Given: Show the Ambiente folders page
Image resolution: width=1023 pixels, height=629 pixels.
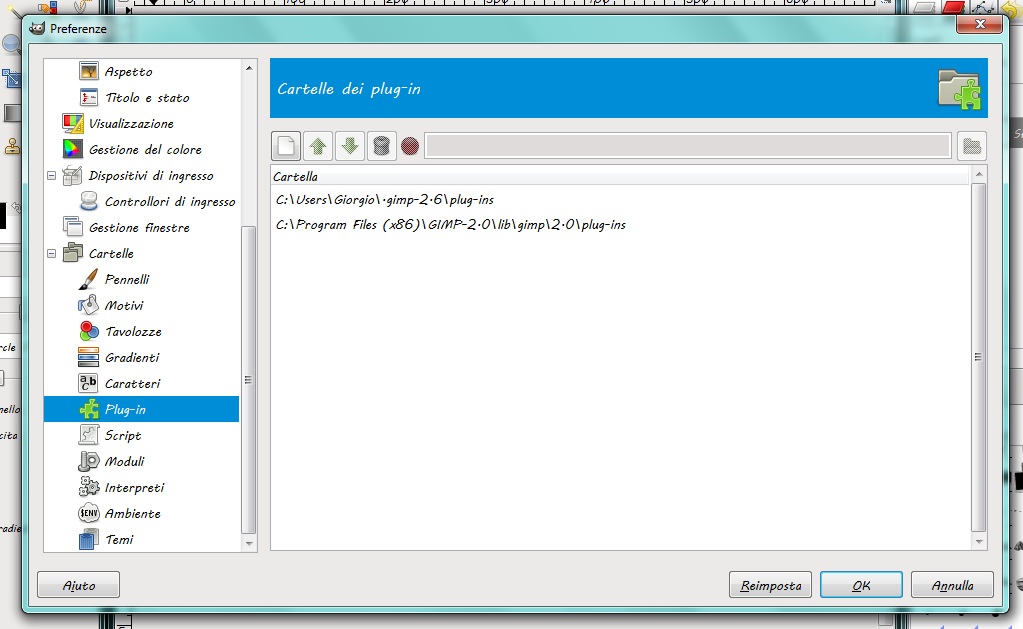Looking at the screenshot, I should [x=132, y=514].
